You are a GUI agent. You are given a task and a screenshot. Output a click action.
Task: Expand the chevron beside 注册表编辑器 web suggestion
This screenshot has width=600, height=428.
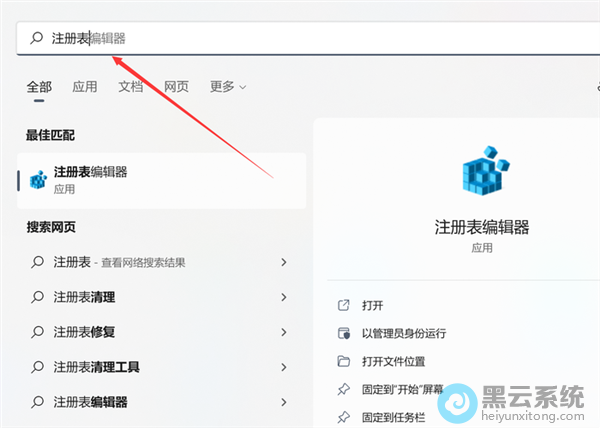click(x=284, y=402)
